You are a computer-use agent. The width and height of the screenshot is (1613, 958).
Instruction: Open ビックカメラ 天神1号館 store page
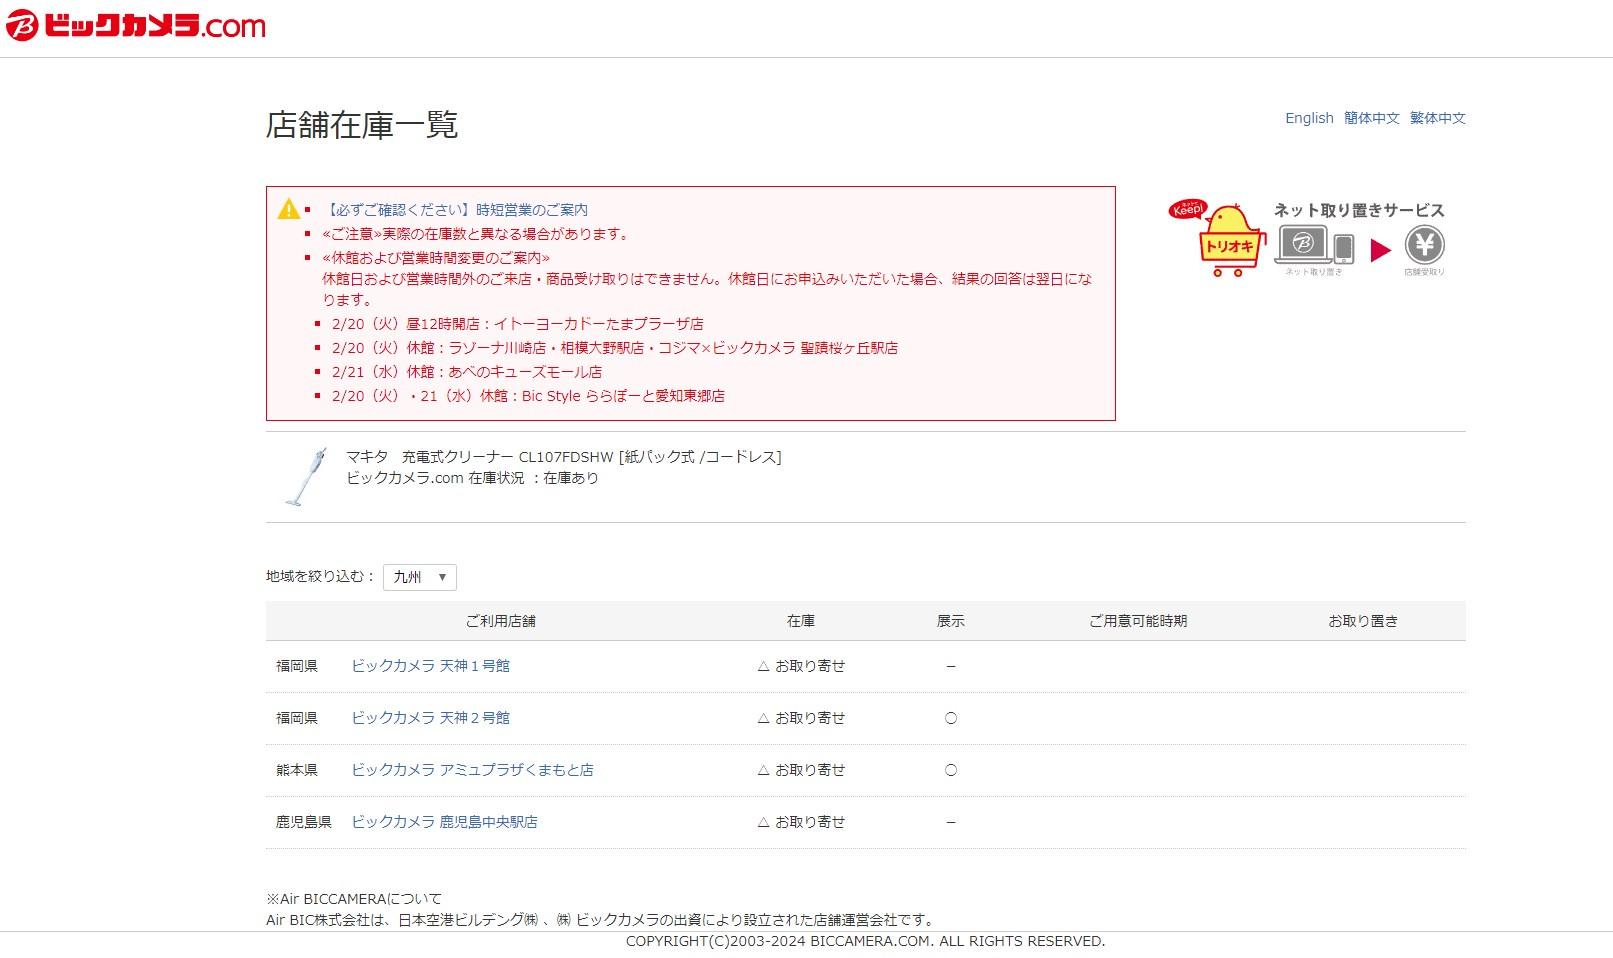point(430,666)
